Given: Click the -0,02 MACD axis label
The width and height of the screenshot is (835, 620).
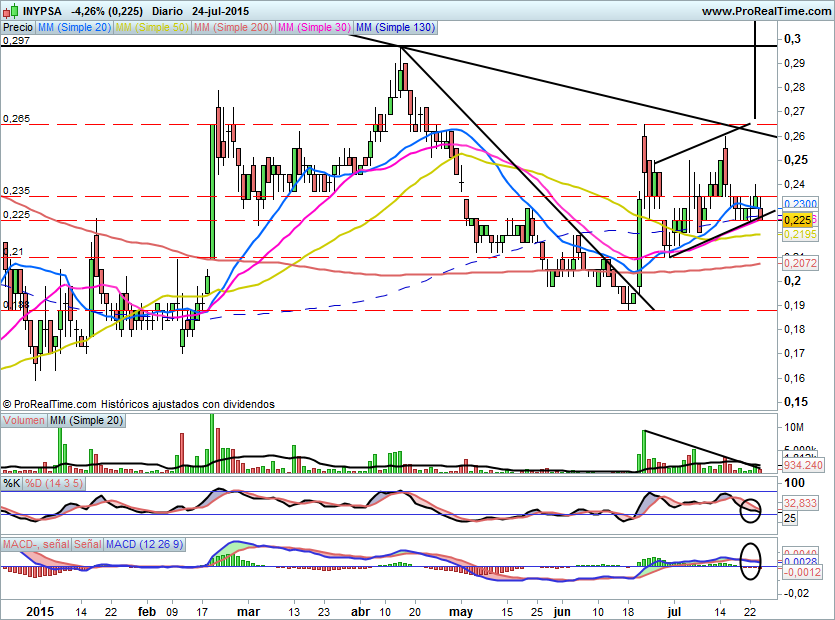Looking at the screenshot, I should tap(795, 593).
